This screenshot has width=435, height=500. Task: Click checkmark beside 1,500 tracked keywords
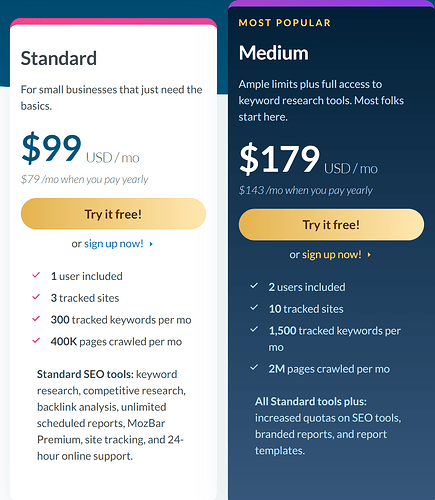pyautogui.click(x=254, y=330)
